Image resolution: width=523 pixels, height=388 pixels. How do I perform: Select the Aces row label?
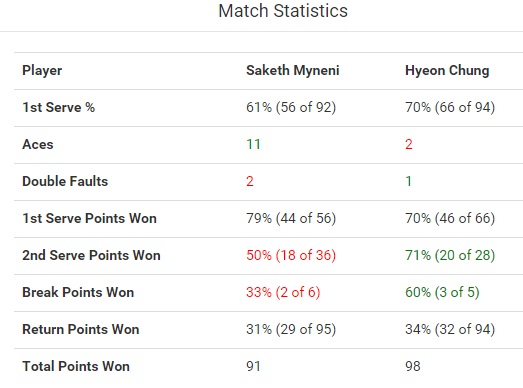click(38, 144)
